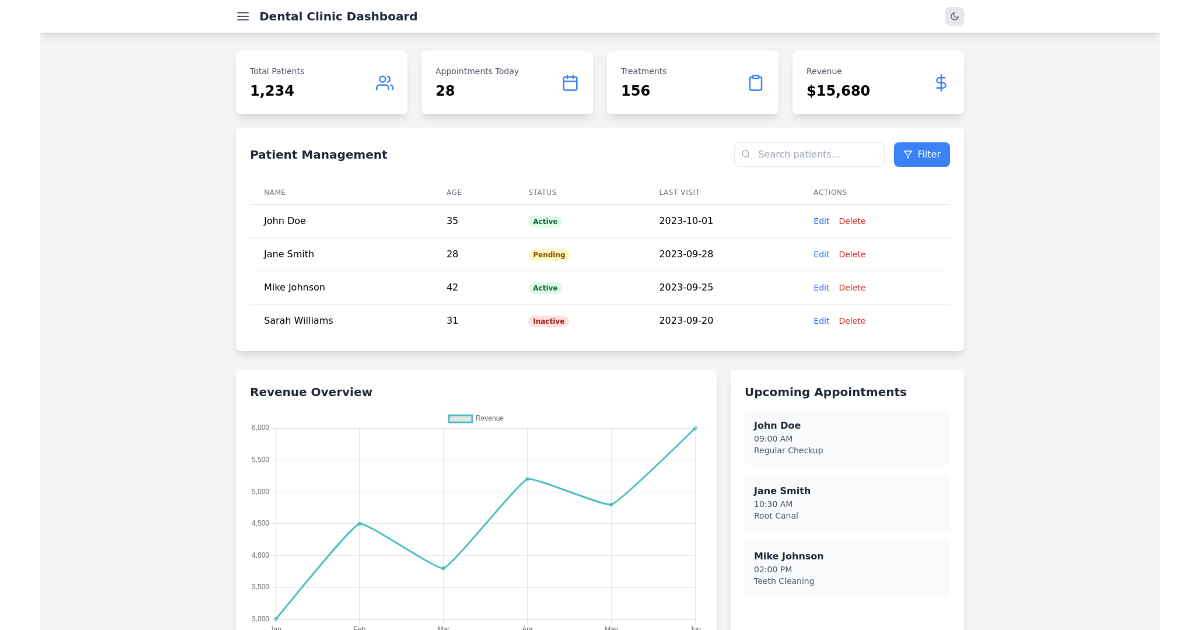Screen dimensions: 1200x630
Task: Open the Patient Management section header
Action: [319, 154]
